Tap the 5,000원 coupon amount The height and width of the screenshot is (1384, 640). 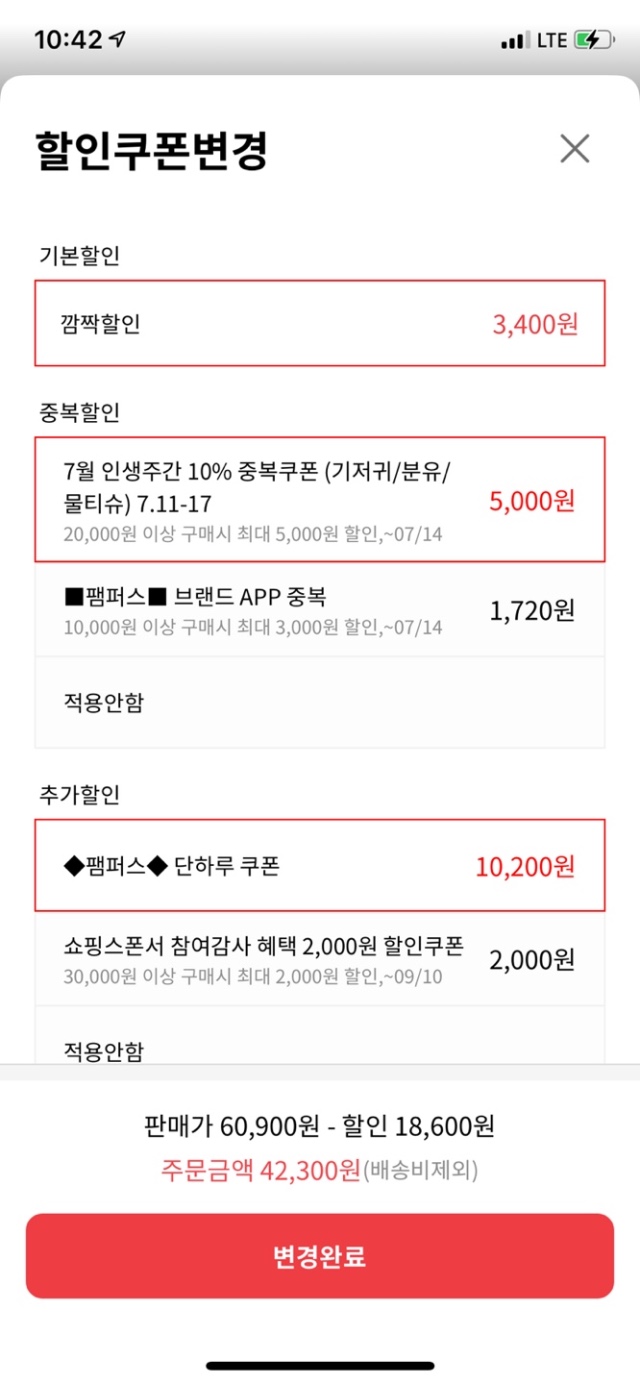532,500
